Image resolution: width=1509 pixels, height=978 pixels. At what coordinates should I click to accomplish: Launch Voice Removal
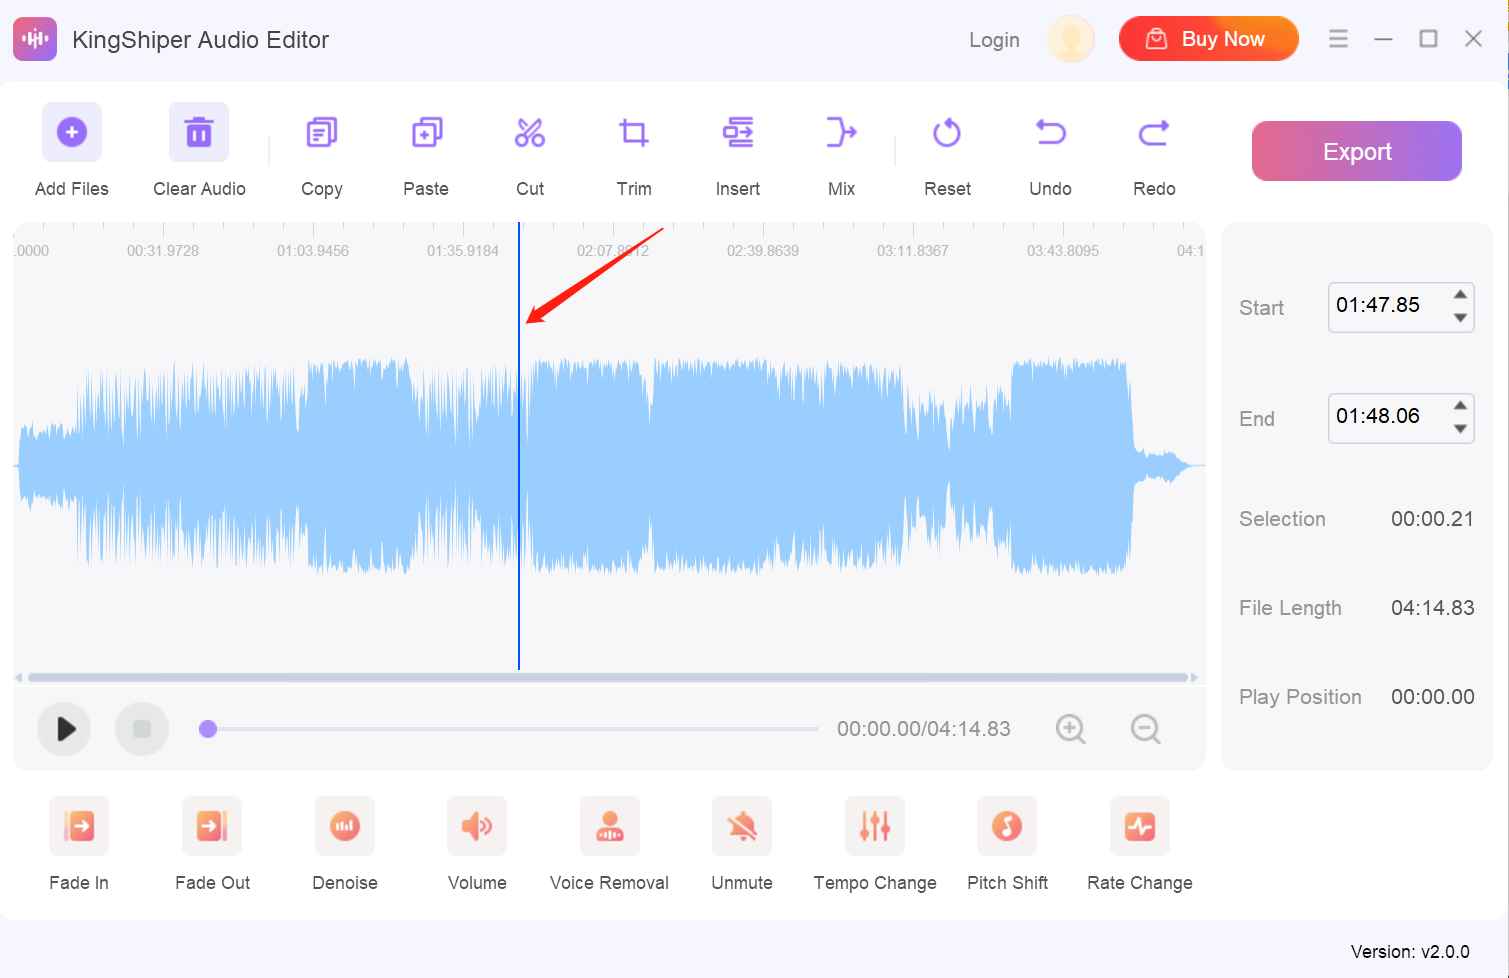(x=608, y=840)
